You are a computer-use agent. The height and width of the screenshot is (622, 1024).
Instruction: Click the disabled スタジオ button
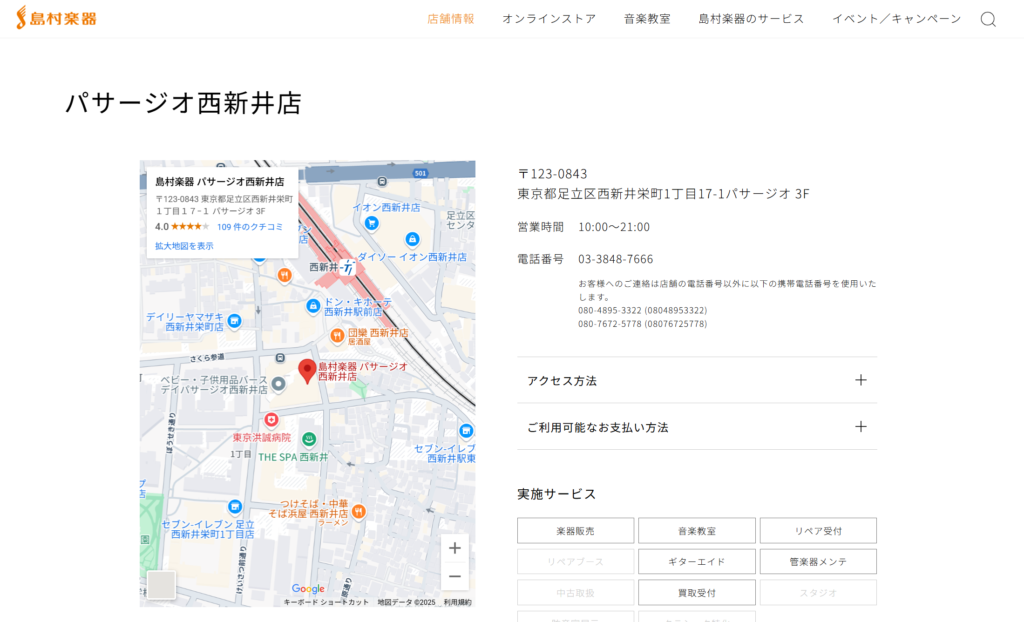tap(818, 593)
